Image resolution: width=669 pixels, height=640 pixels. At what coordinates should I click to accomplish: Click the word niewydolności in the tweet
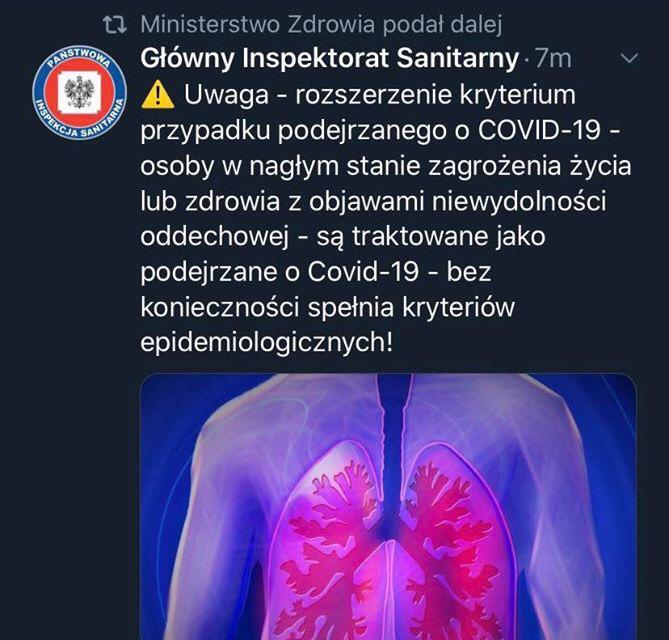coord(518,201)
